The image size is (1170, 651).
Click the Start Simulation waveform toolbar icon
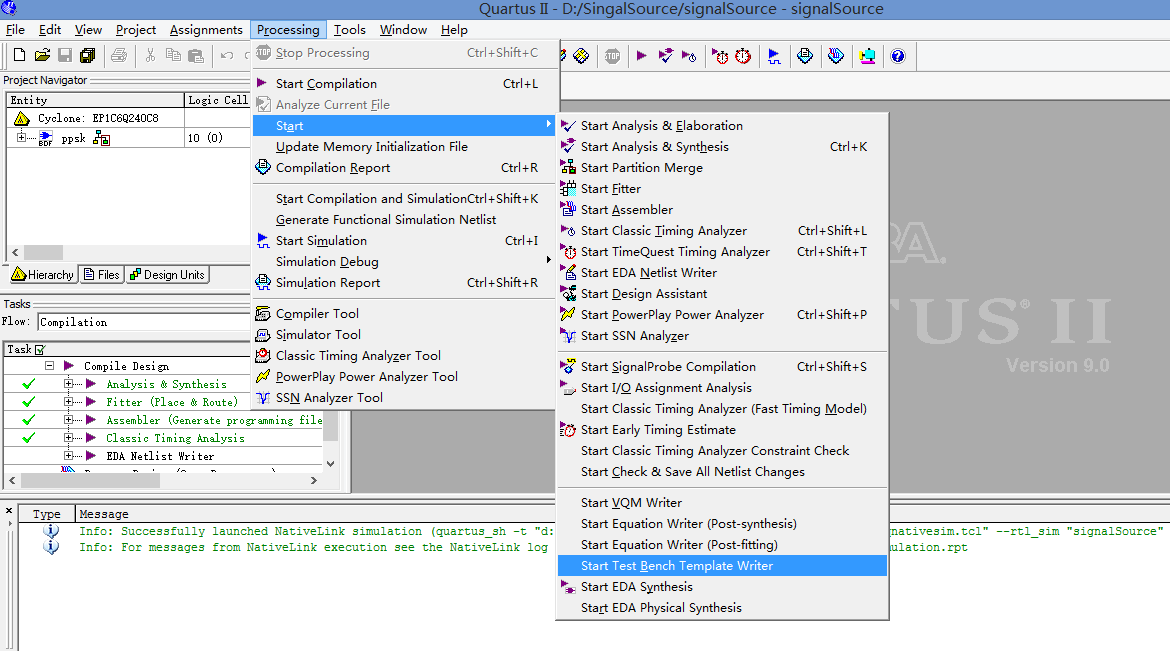[774, 56]
